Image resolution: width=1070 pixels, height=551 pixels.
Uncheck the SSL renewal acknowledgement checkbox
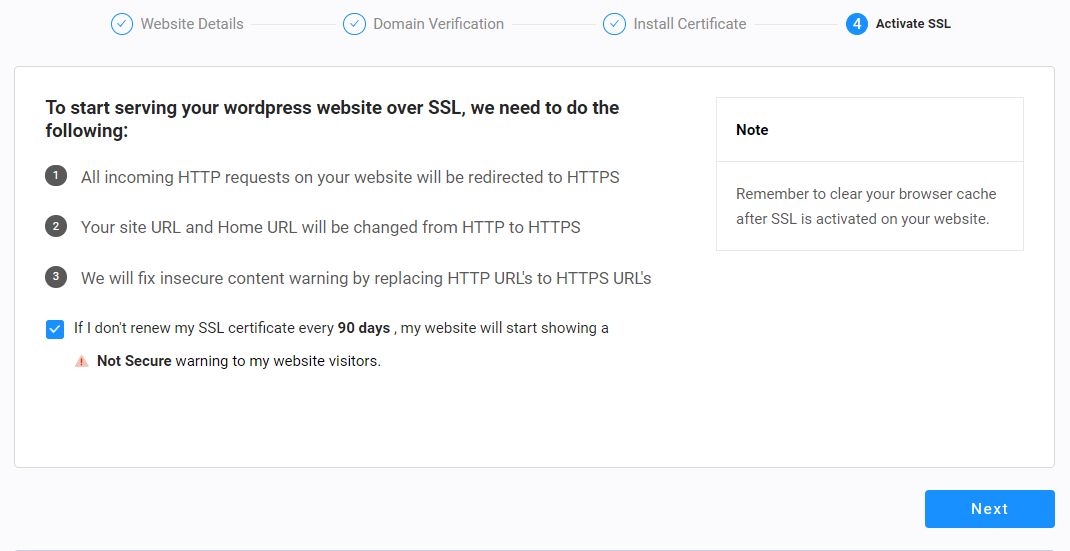point(55,328)
